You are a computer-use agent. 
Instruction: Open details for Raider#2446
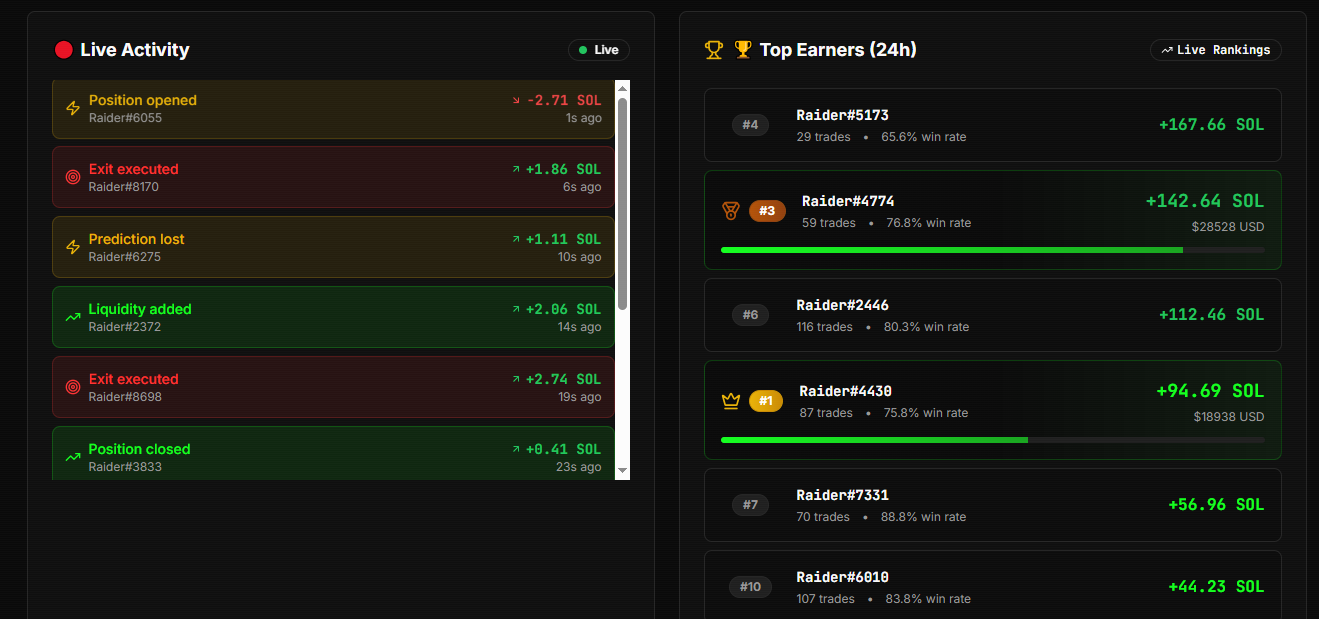click(x=992, y=314)
